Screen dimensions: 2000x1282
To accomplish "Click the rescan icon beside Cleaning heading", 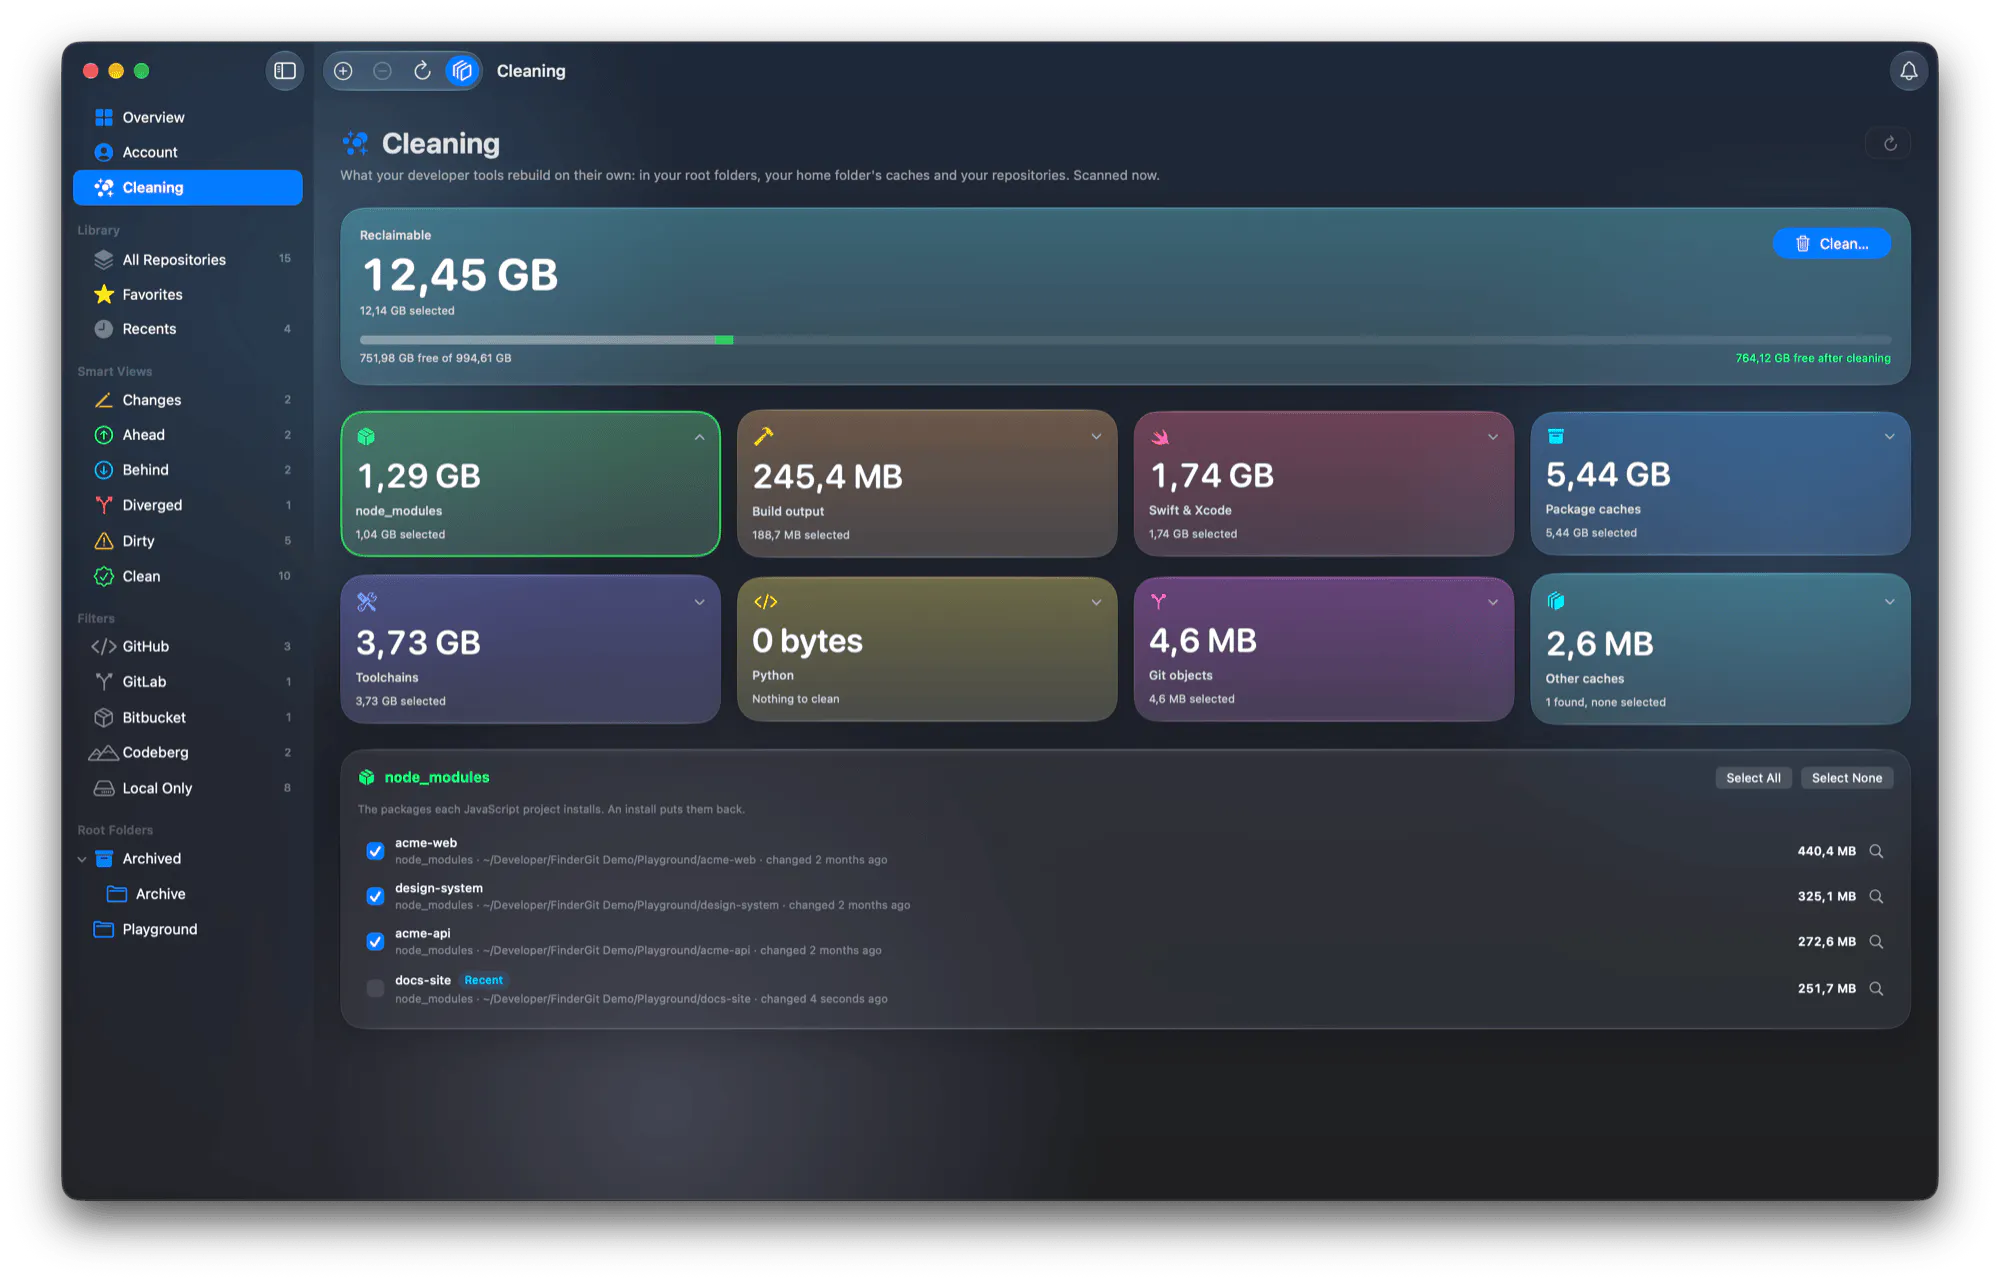I will [1889, 144].
